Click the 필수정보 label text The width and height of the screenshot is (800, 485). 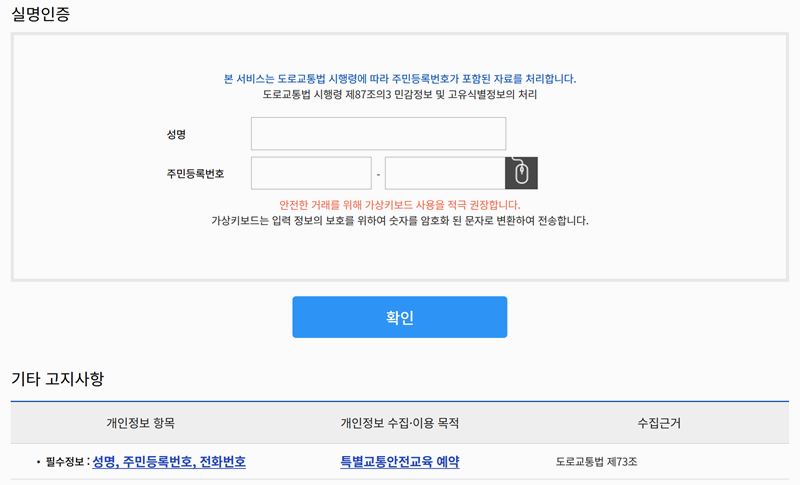pos(65,462)
